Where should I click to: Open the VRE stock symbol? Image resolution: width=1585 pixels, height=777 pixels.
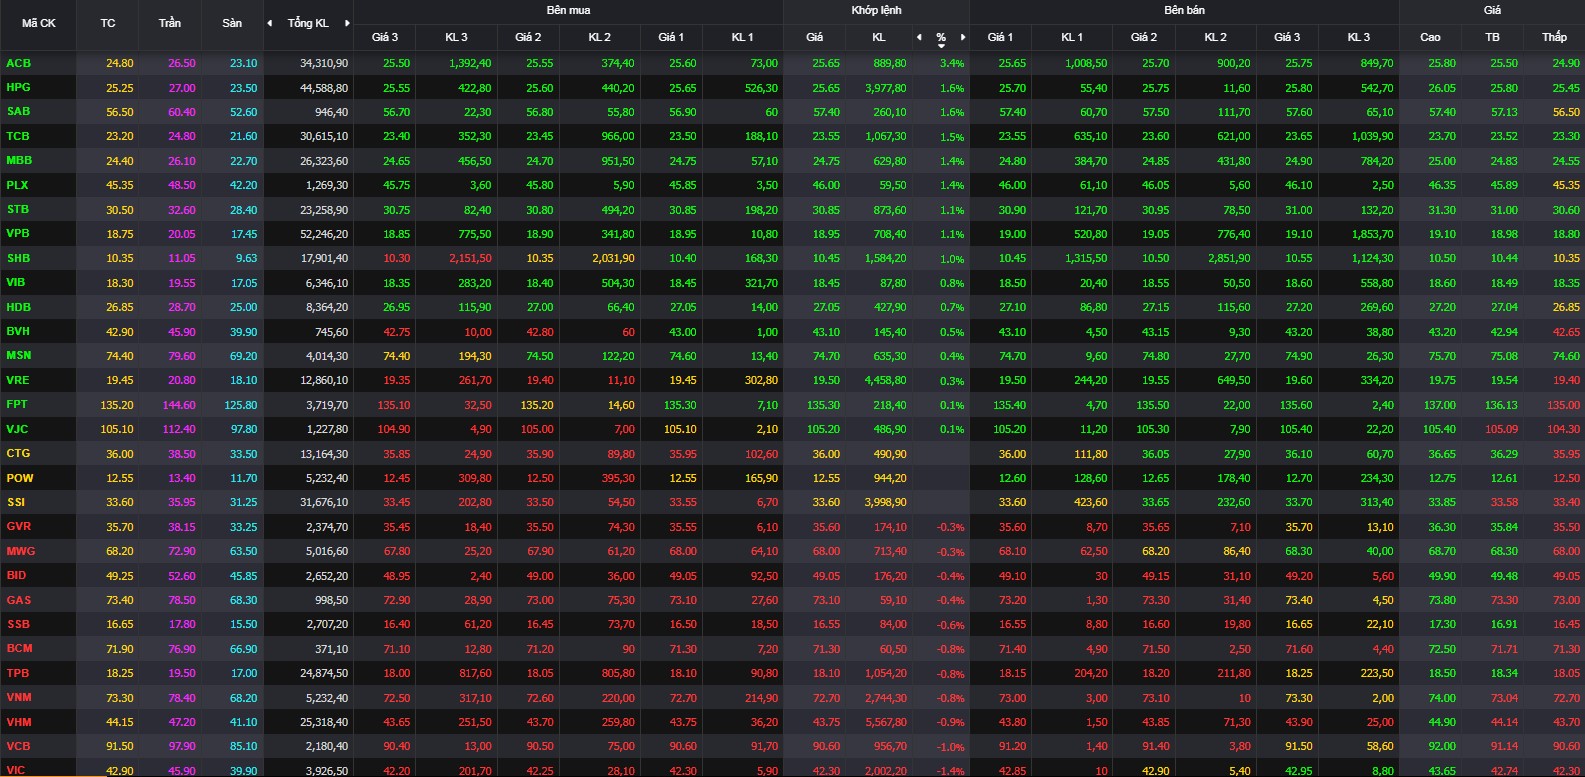coord(18,380)
